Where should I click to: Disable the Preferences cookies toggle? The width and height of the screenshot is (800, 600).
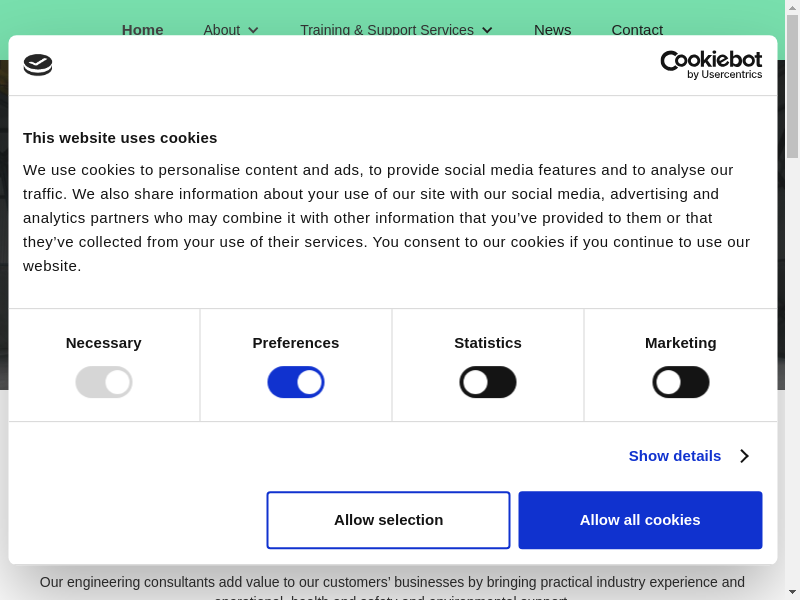[x=296, y=382]
